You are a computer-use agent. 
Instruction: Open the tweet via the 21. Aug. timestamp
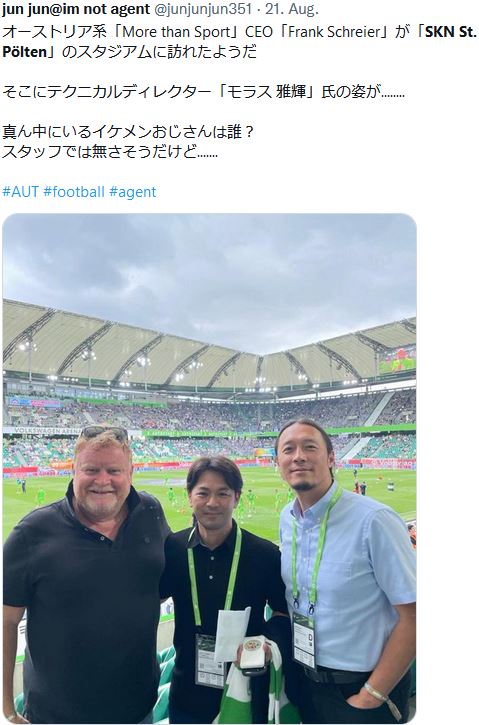[292, 9]
